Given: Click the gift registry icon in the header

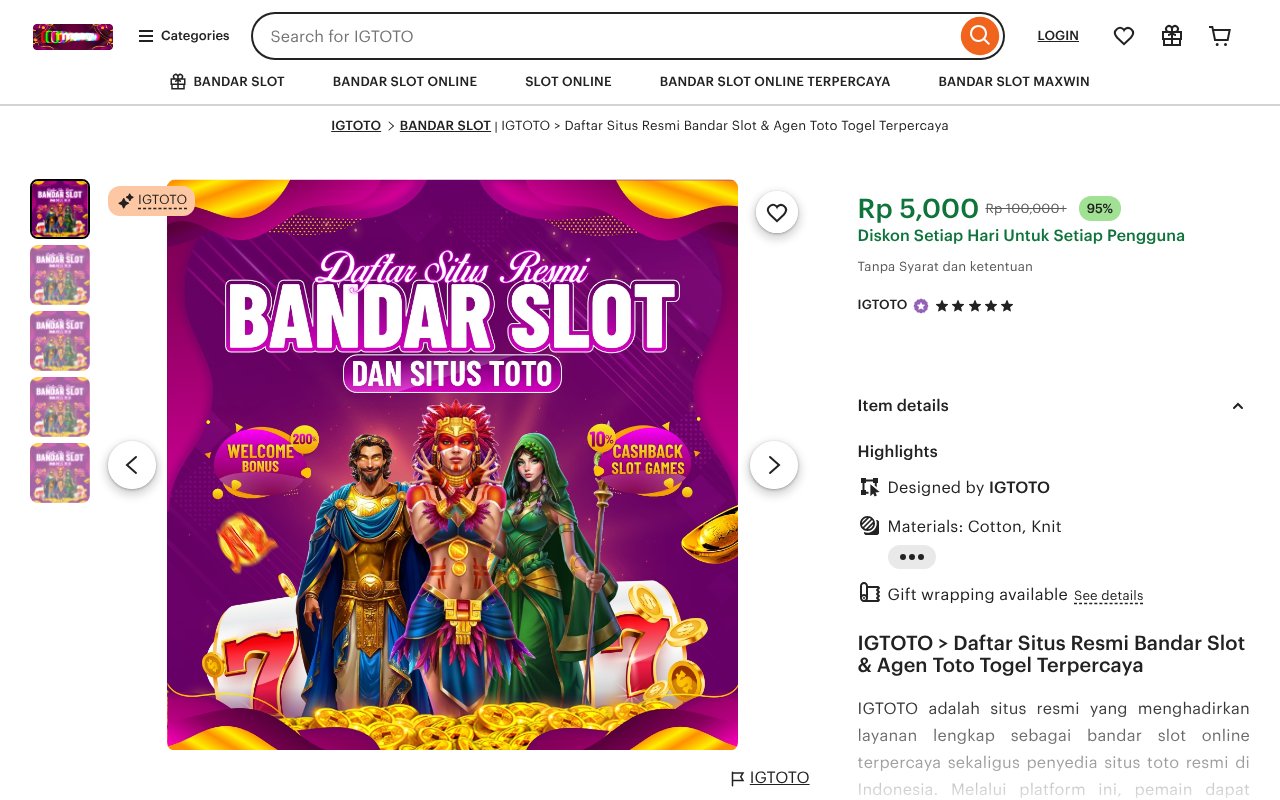Looking at the screenshot, I should point(1171,35).
